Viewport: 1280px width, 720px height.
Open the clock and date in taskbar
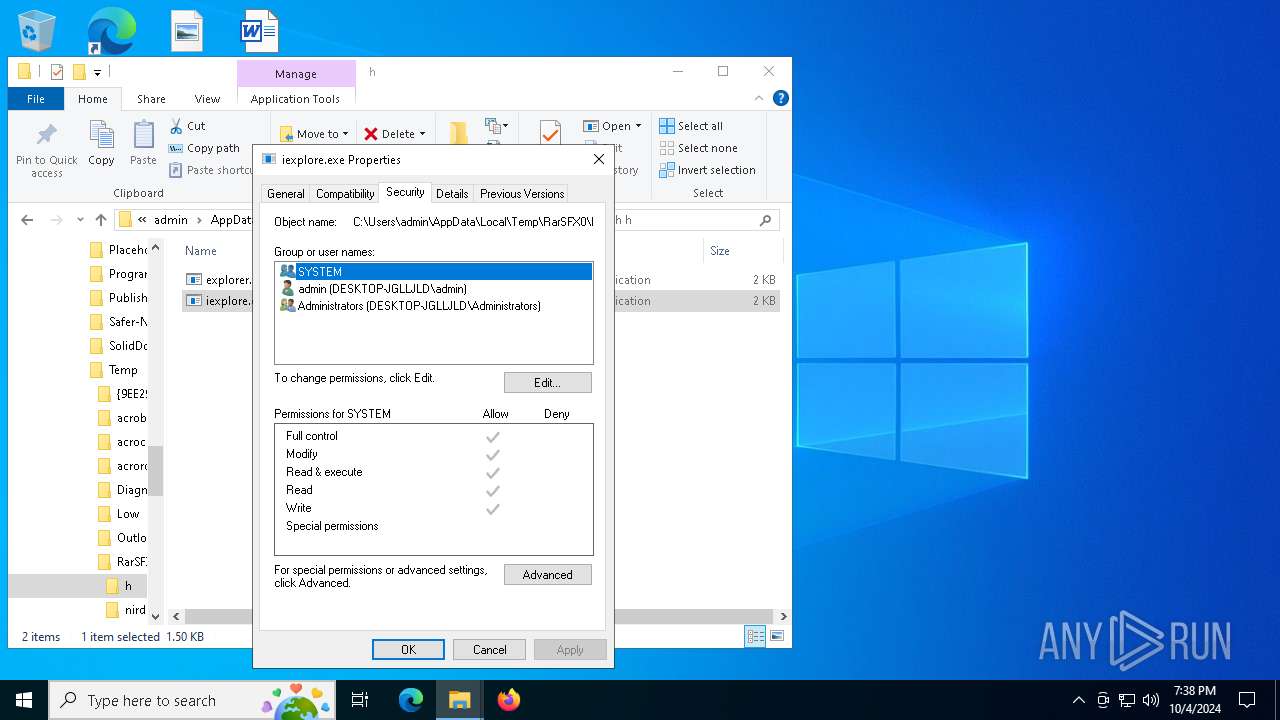coord(1195,700)
